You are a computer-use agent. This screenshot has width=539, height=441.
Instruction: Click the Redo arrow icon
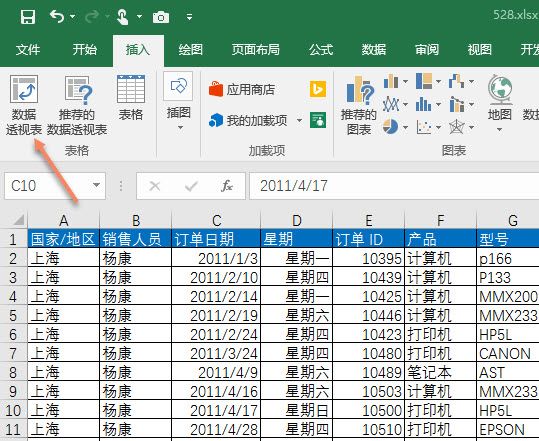[x=91, y=16]
